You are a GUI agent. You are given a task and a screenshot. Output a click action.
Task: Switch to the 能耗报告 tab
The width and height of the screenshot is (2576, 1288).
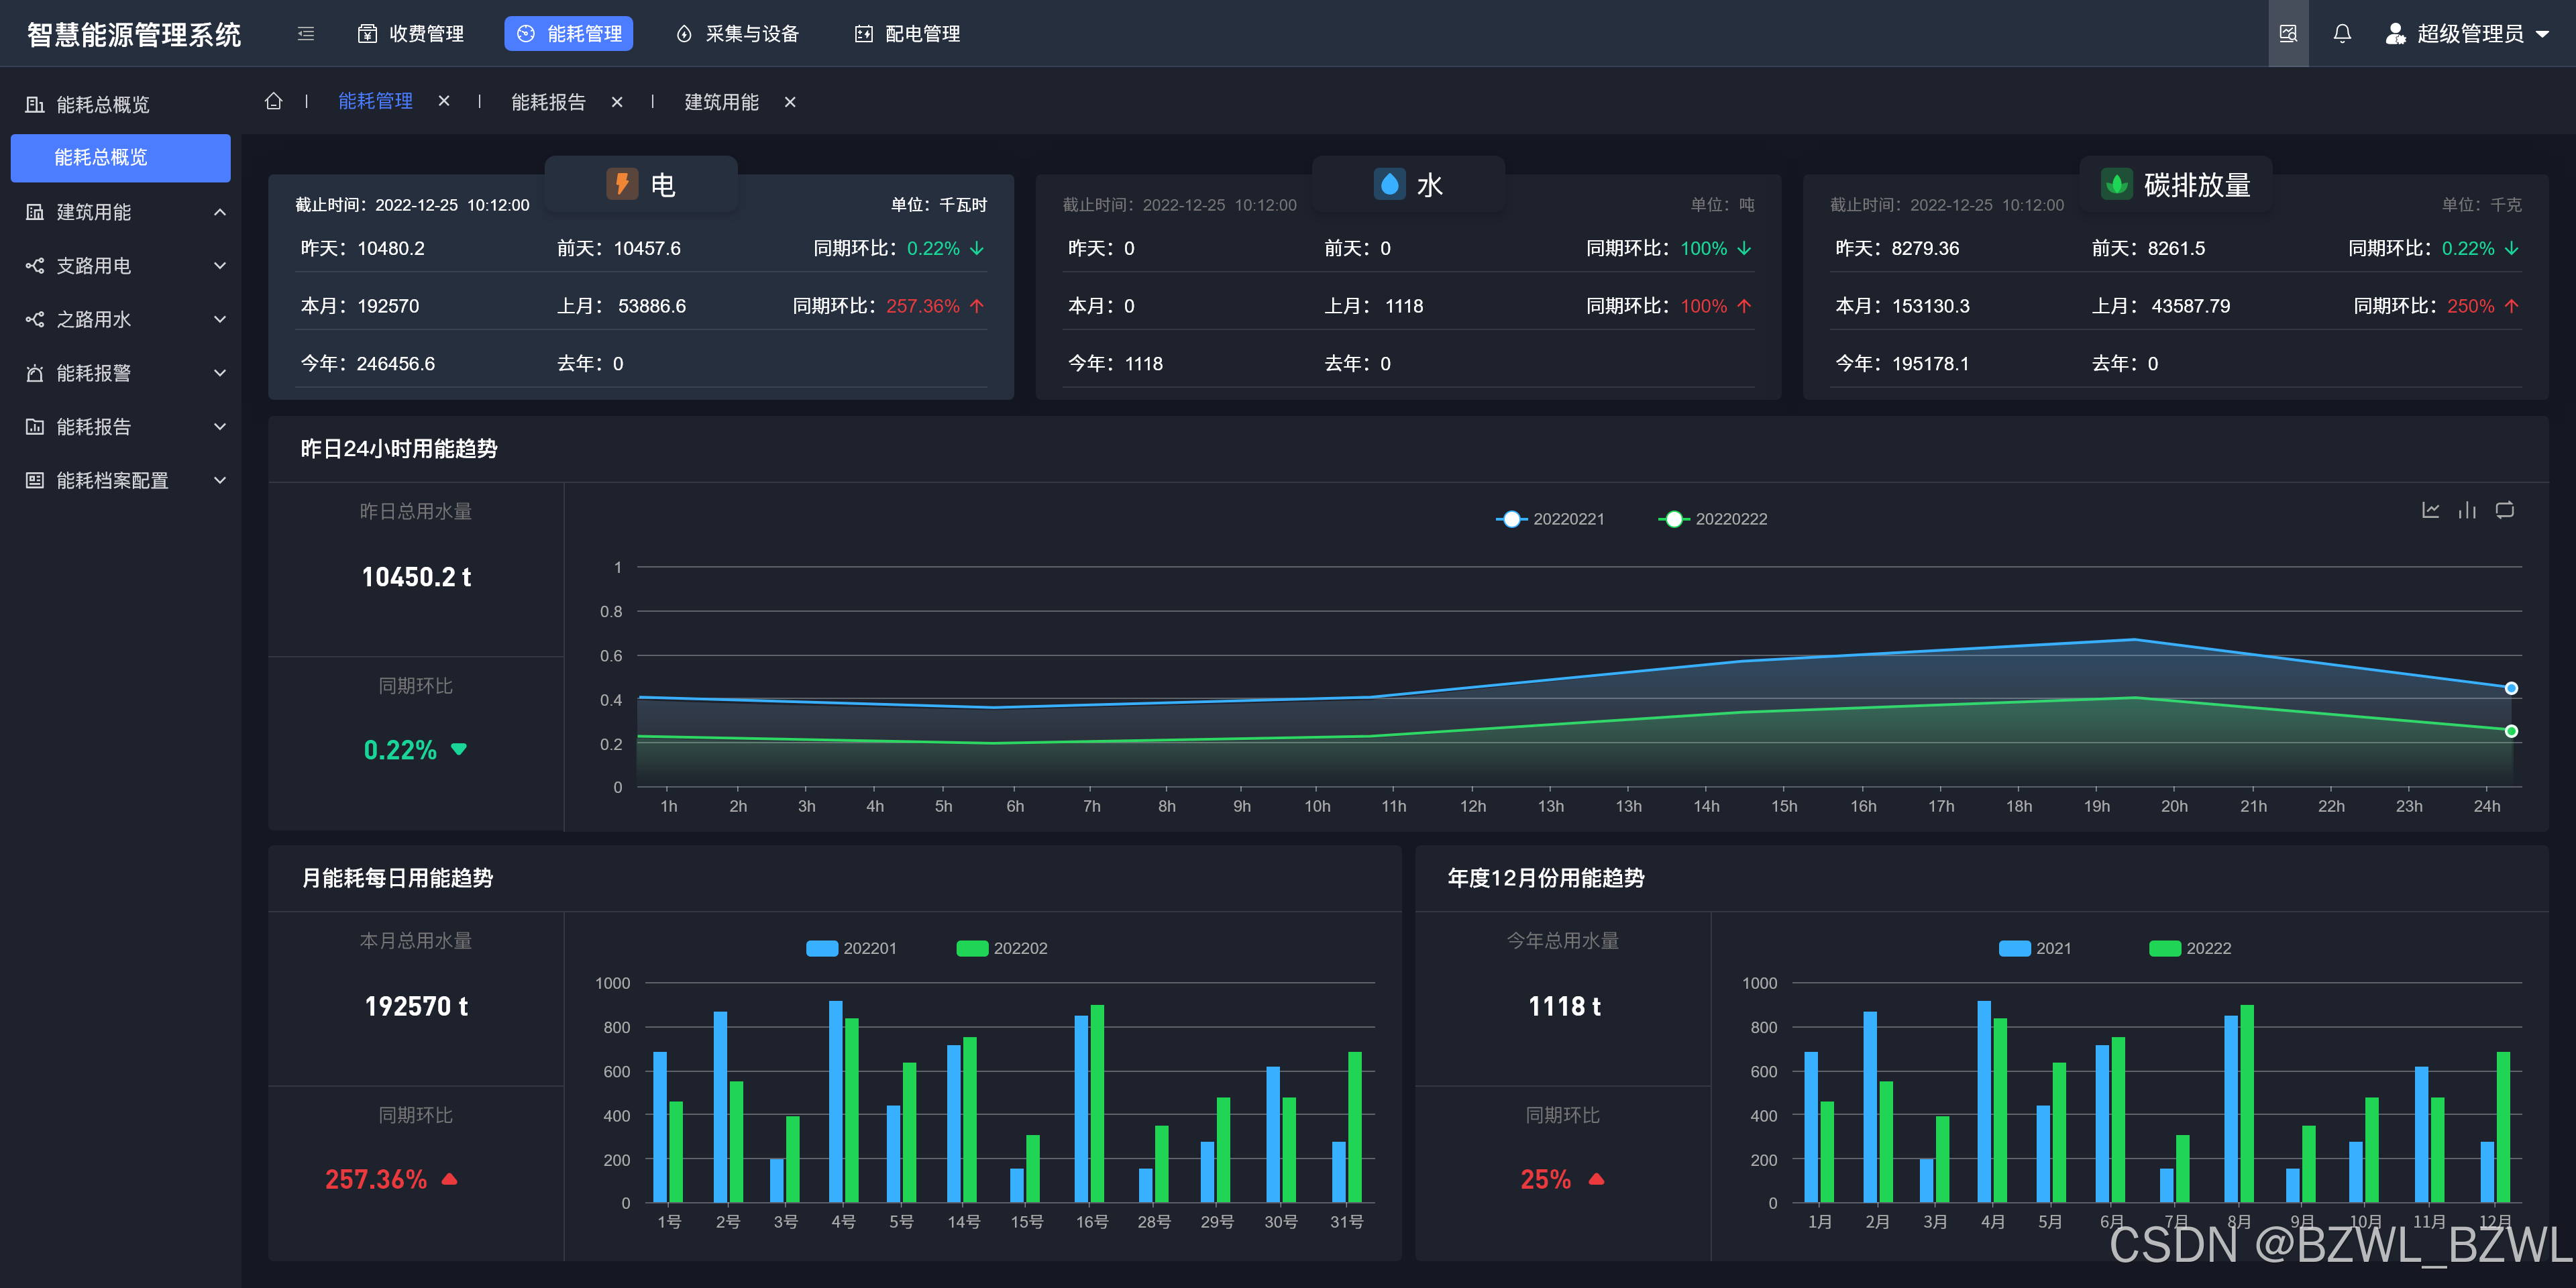(x=548, y=102)
